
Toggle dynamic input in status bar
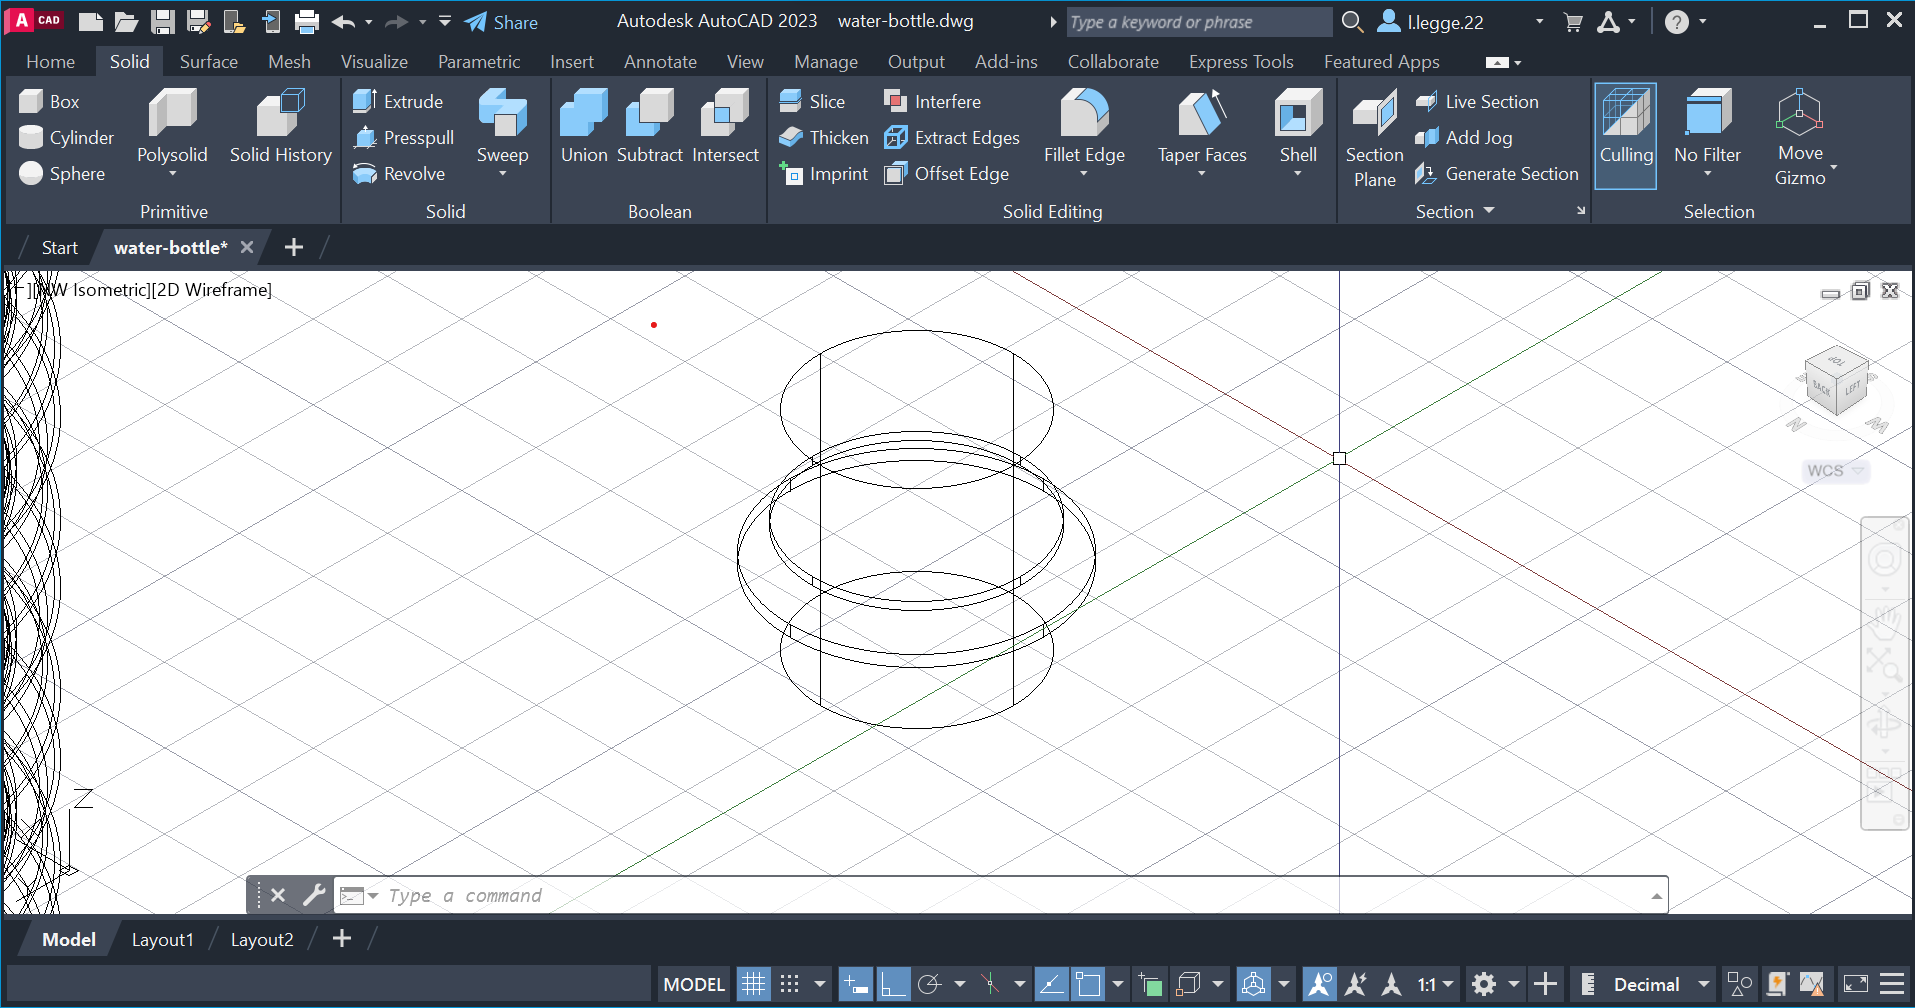855,984
